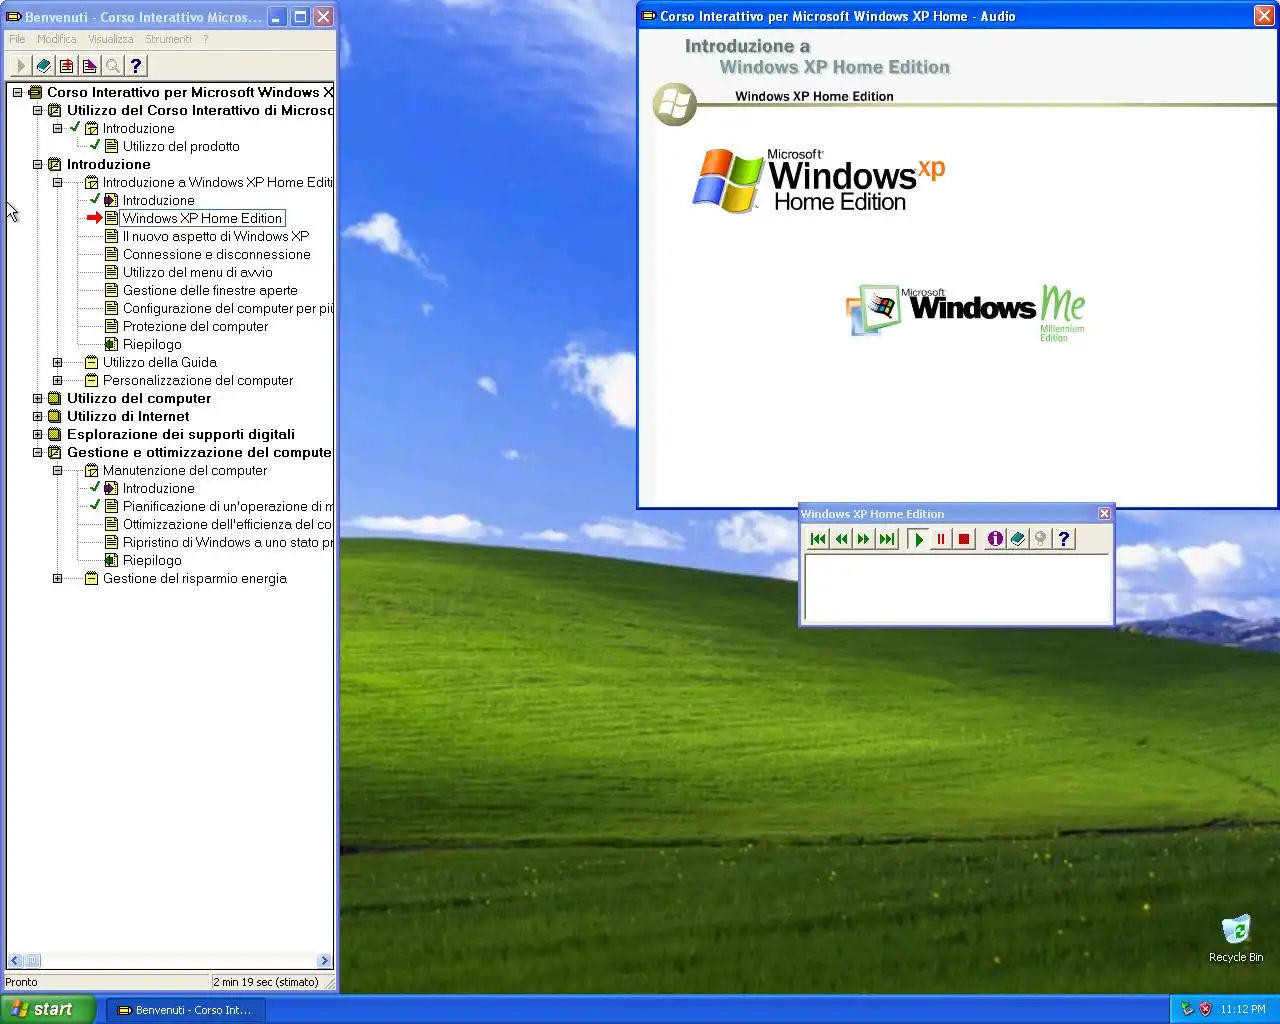Open the Modifica menu
This screenshot has width=1280, height=1024.
(56, 39)
